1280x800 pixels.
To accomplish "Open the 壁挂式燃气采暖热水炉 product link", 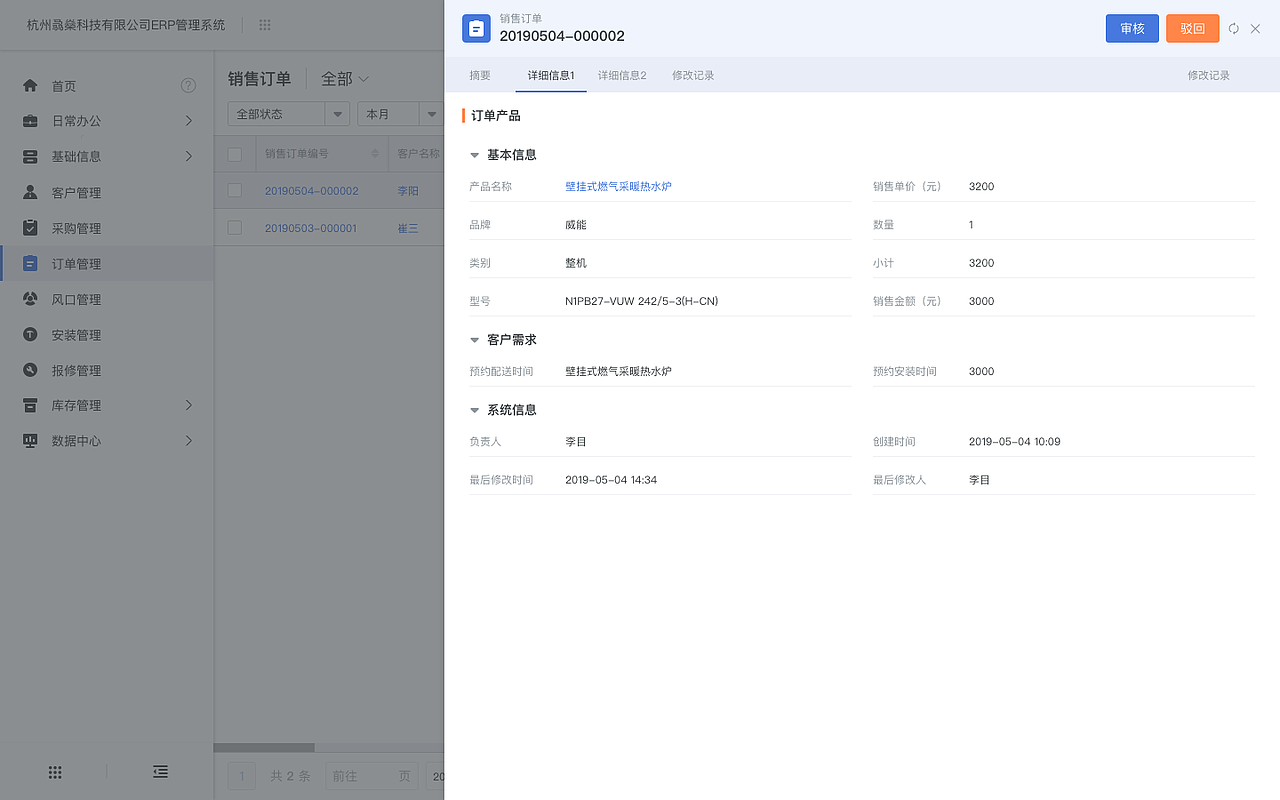I will point(617,186).
